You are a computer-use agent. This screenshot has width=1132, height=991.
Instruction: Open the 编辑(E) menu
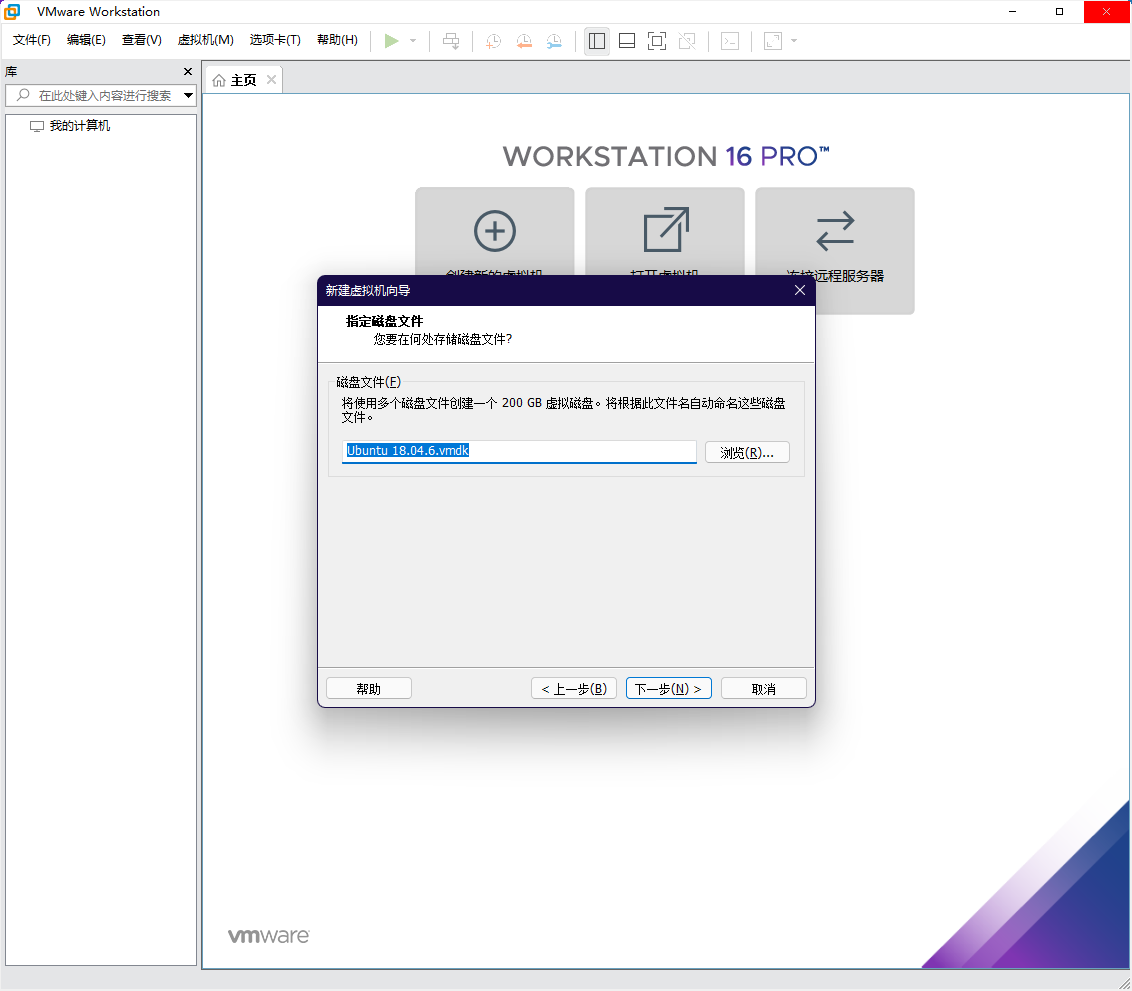[87, 40]
